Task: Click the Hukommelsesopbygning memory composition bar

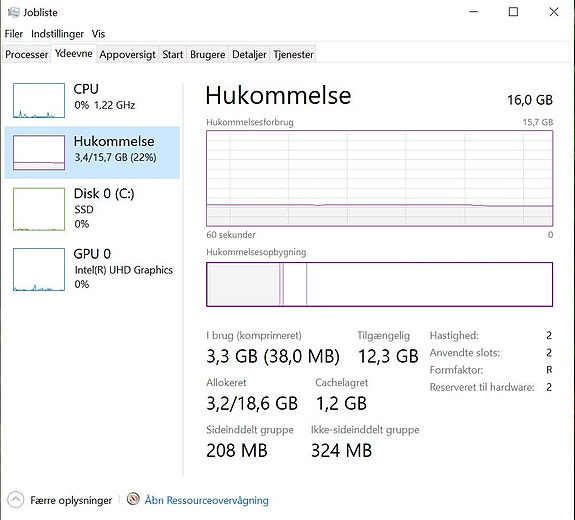Action: [380, 284]
